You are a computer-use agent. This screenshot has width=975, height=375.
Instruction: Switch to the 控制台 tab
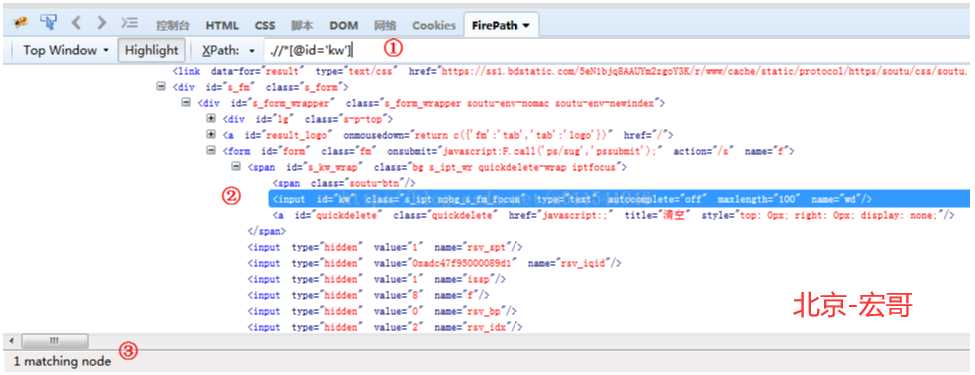click(x=172, y=25)
